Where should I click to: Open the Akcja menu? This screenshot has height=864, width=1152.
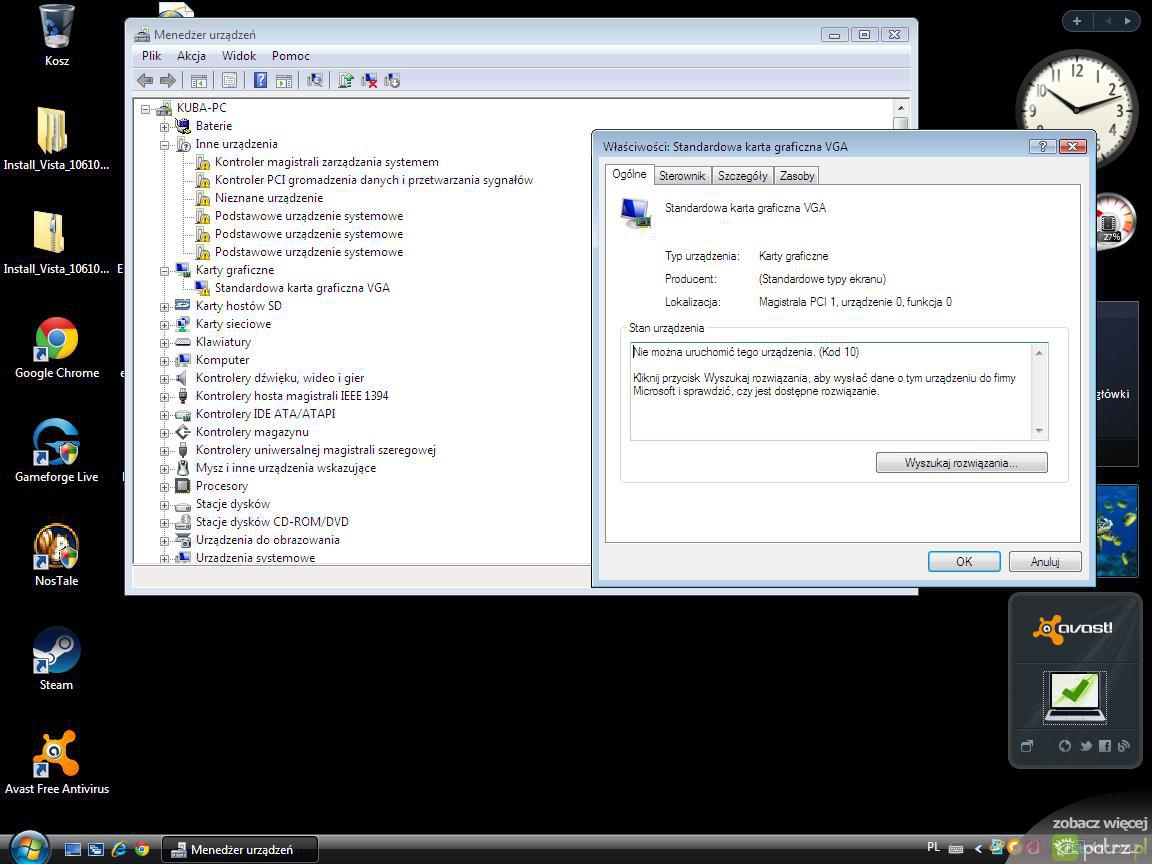coord(191,56)
